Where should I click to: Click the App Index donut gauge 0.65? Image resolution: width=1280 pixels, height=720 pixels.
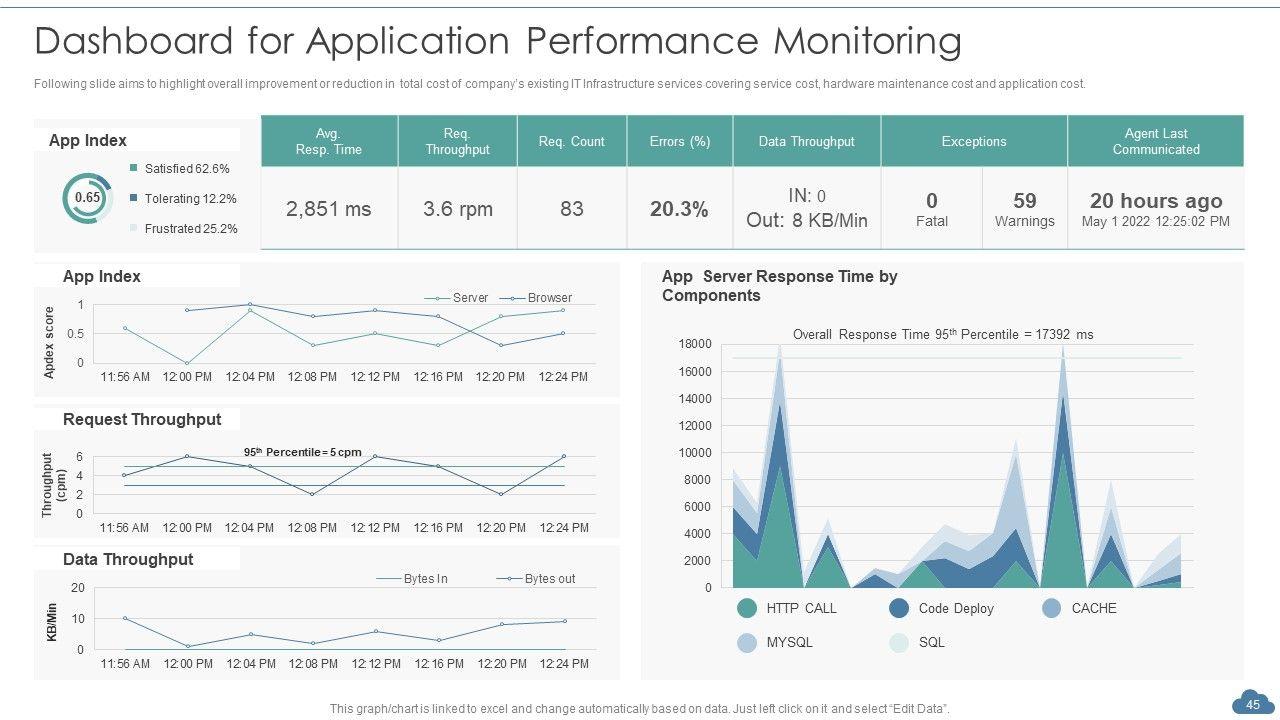87,198
